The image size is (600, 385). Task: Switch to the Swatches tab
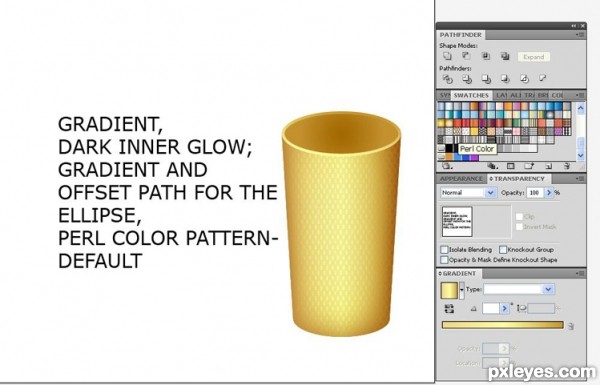(471, 95)
